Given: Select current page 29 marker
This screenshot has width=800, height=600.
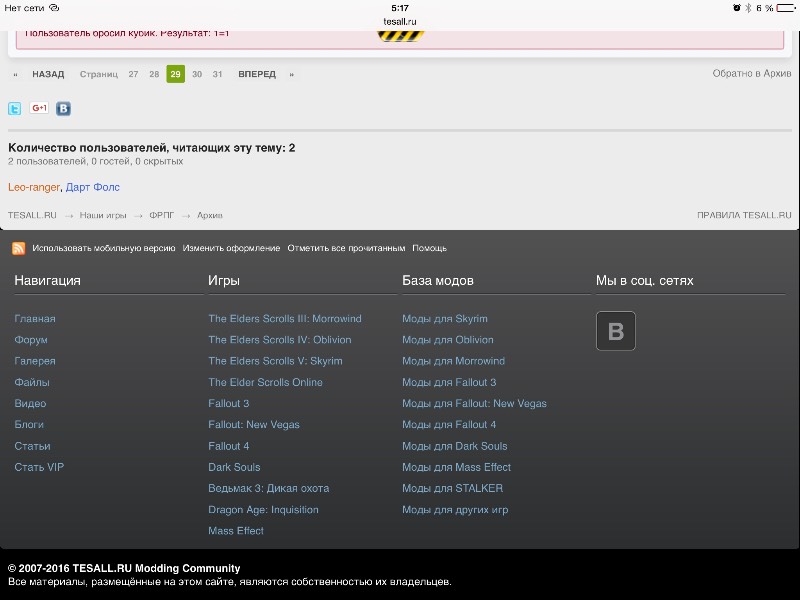Looking at the screenshot, I should click(x=176, y=74).
